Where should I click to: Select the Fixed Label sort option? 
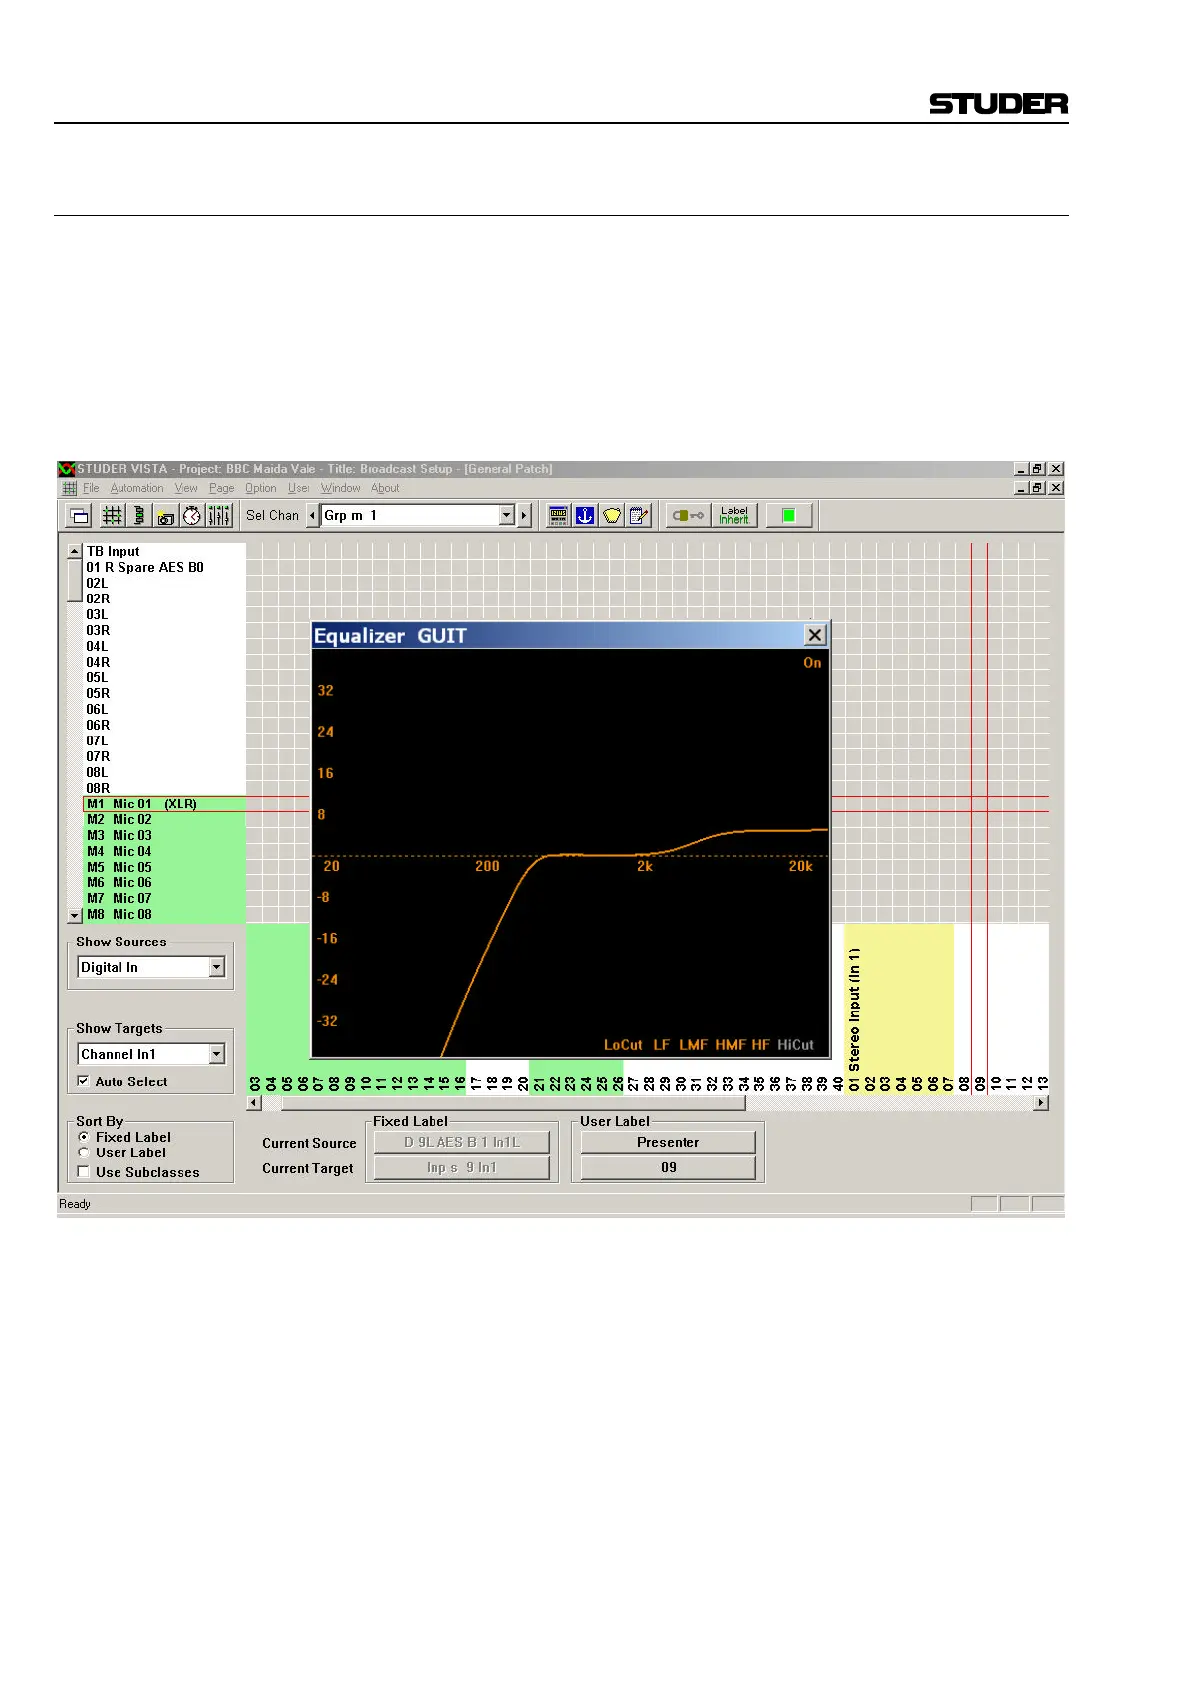point(84,1137)
